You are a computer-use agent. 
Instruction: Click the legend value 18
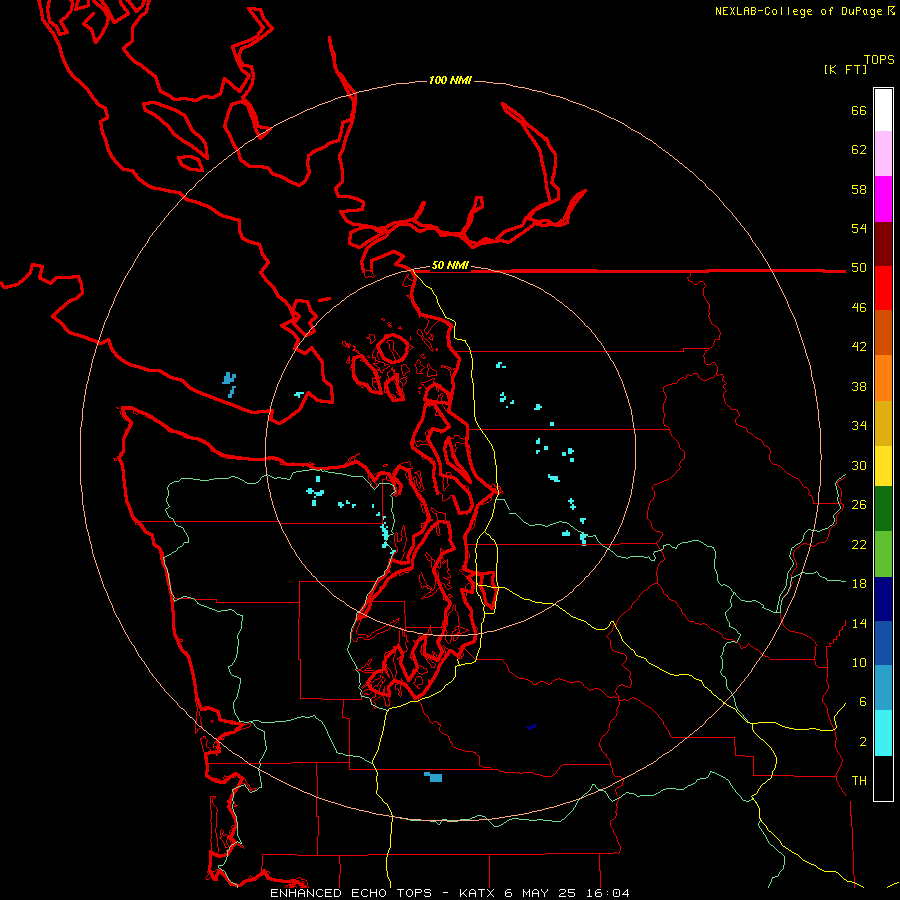click(x=859, y=583)
